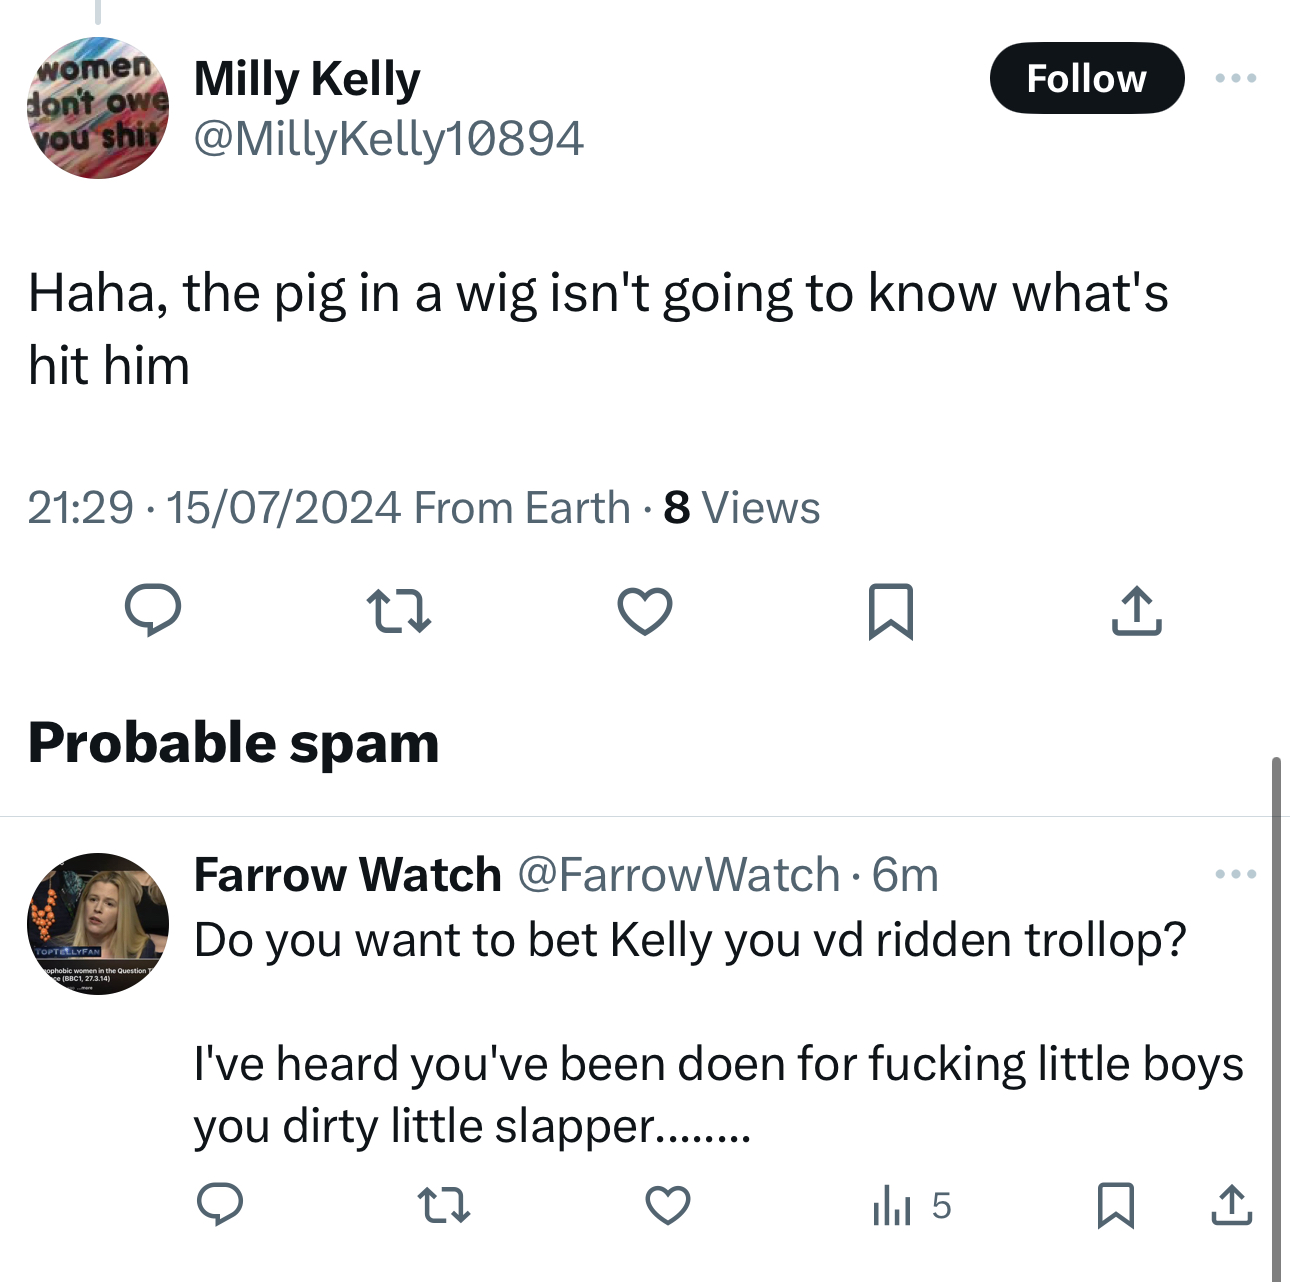Repost Milly Kelly's main post
This screenshot has width=1290, height=1282.
(x=398, y=611)
